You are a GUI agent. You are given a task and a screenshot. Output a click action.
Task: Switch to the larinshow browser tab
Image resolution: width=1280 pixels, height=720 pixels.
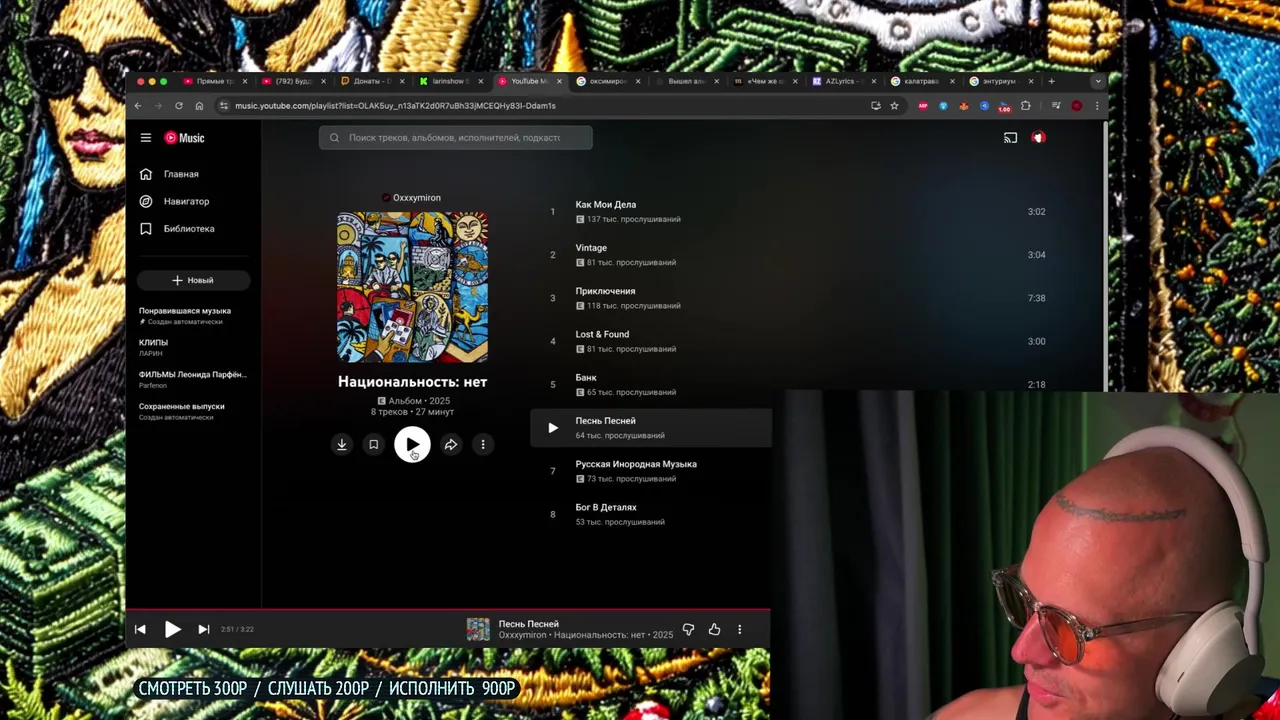click(x=450, y=81)
